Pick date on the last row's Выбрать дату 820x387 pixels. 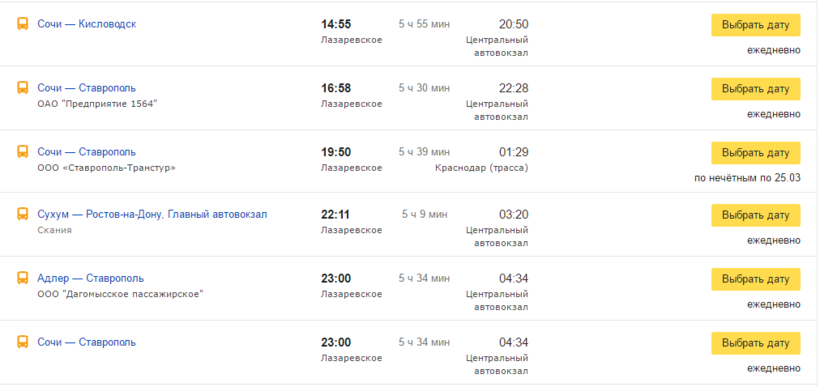tap(756, 343)
